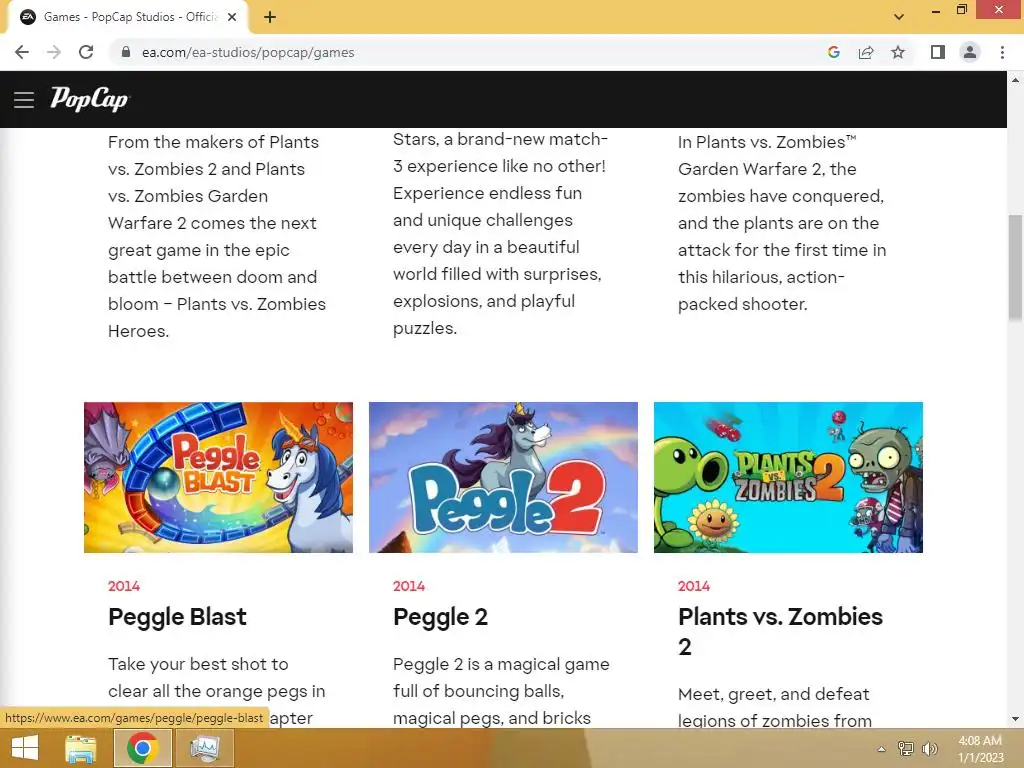Screen dimensions: 1024x768
Task: Bookmark this page with star icon
Action: [x=898, y=52]
